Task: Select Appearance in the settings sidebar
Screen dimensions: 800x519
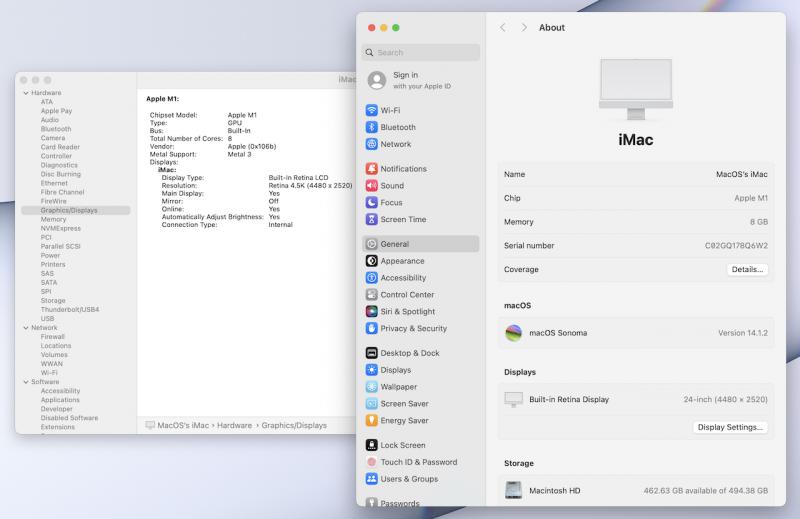Action: click(402, 261)
